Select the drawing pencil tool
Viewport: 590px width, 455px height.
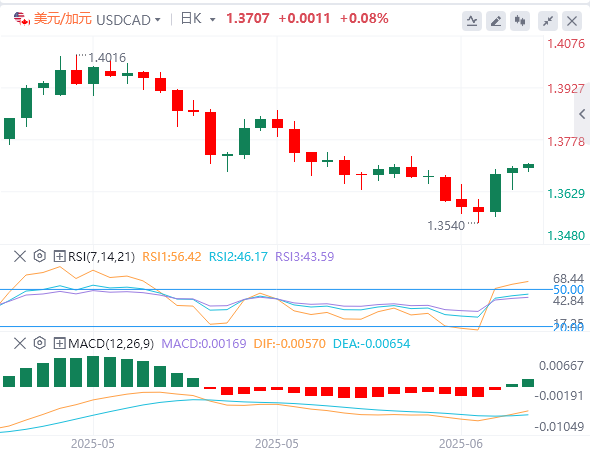pos(496,21)
